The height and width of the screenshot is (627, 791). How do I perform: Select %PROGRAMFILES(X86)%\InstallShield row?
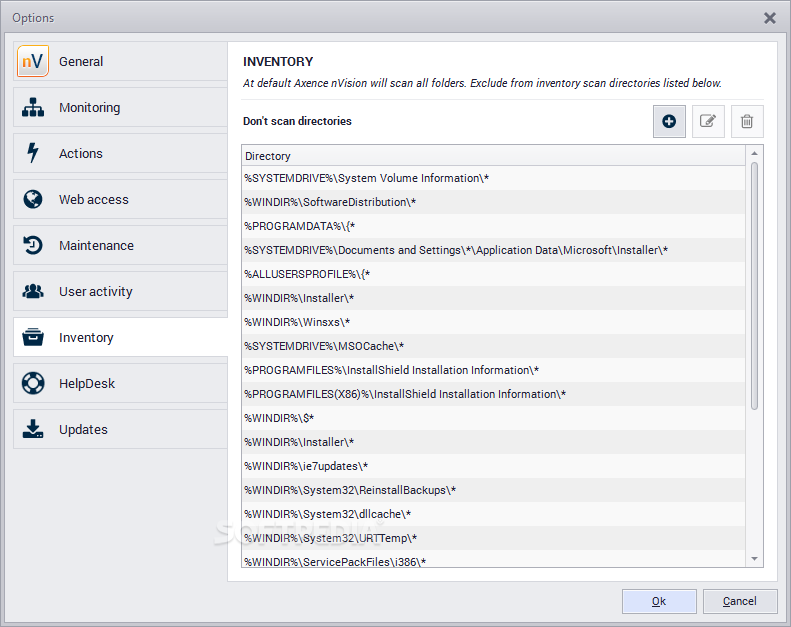pyautogui.click(x=493, y=394)
